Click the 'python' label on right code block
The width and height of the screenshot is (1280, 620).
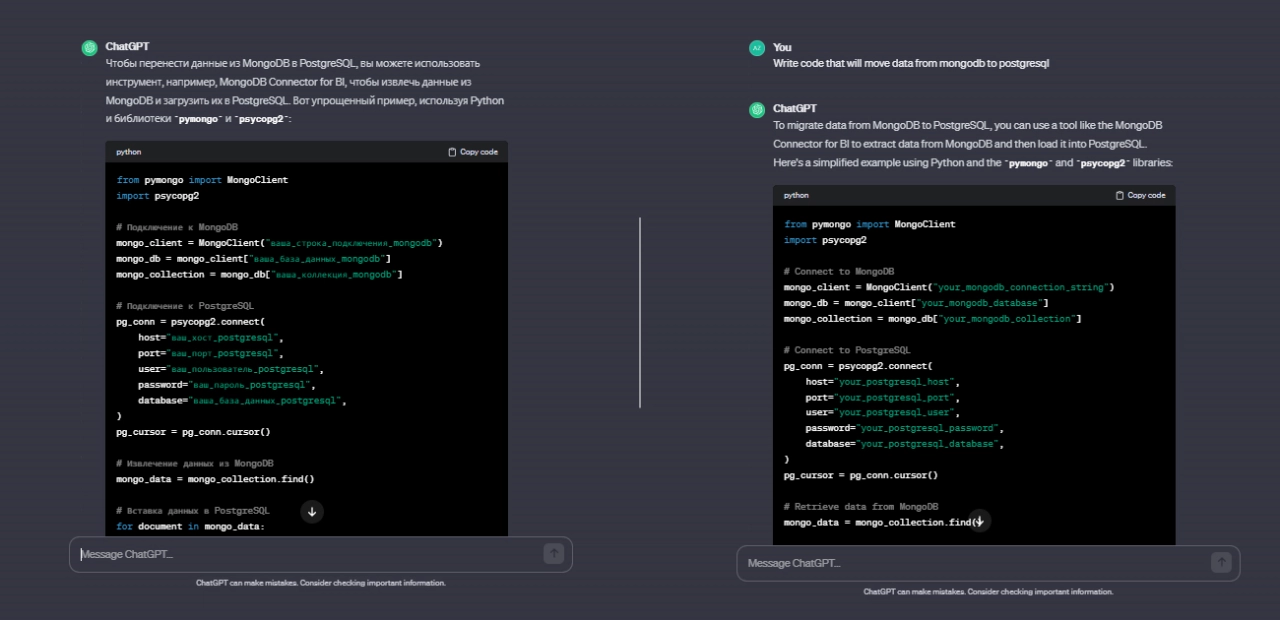(796, 196)
